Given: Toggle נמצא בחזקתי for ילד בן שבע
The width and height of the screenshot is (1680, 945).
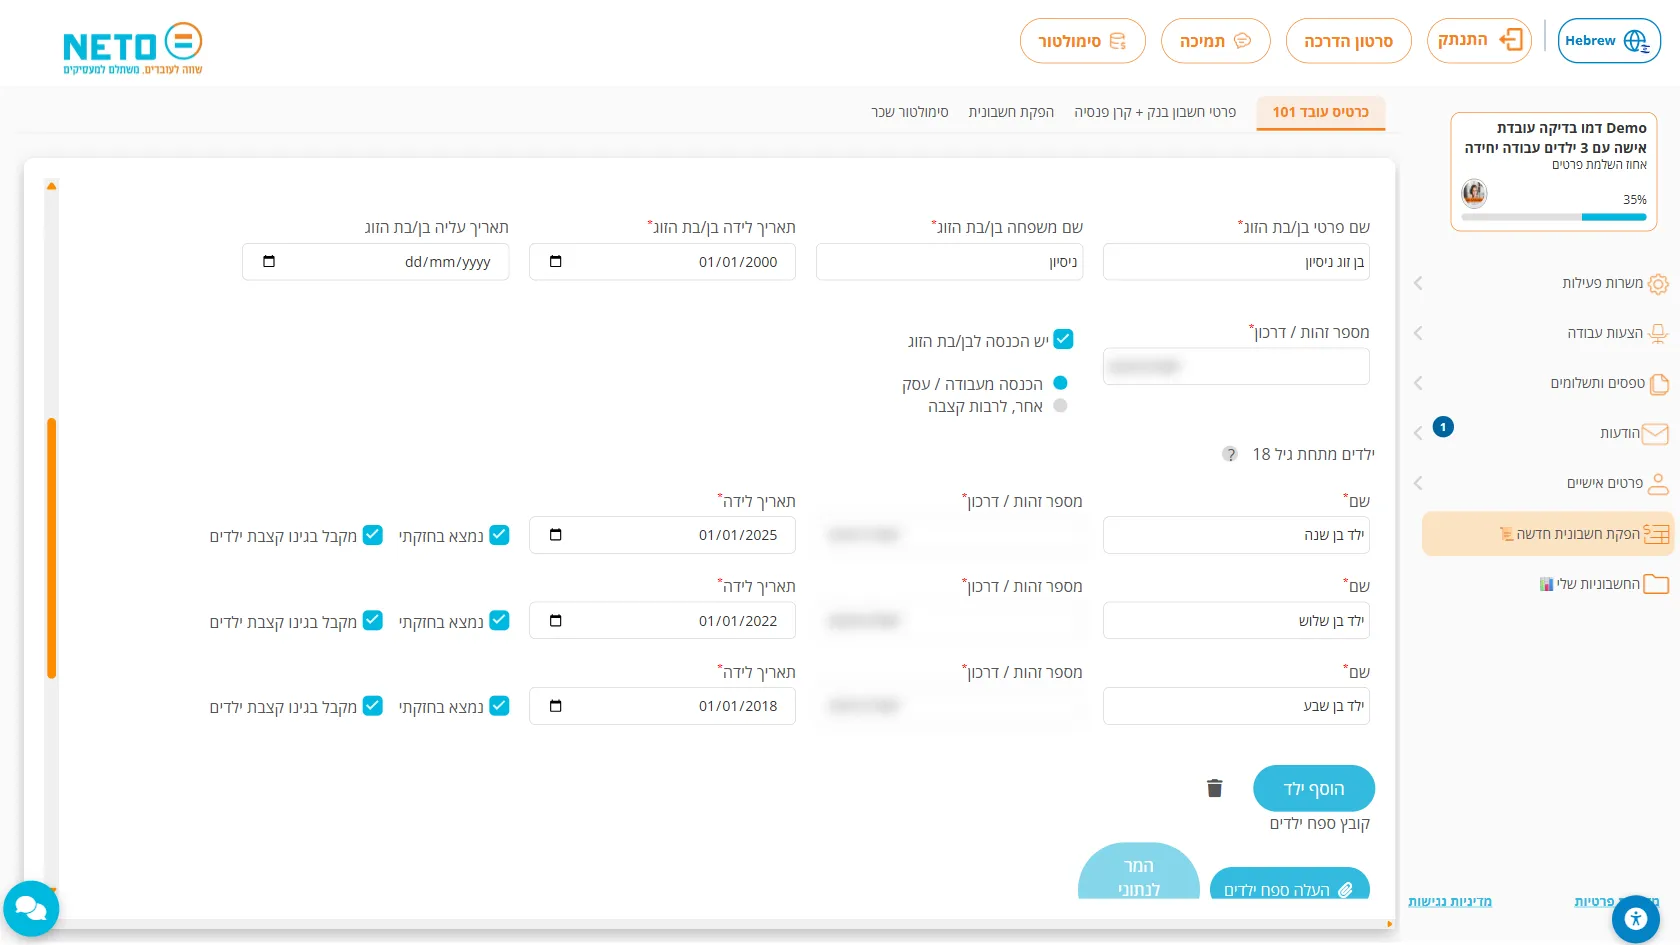Looking at the screenshot, I should [x=500, y=706].
